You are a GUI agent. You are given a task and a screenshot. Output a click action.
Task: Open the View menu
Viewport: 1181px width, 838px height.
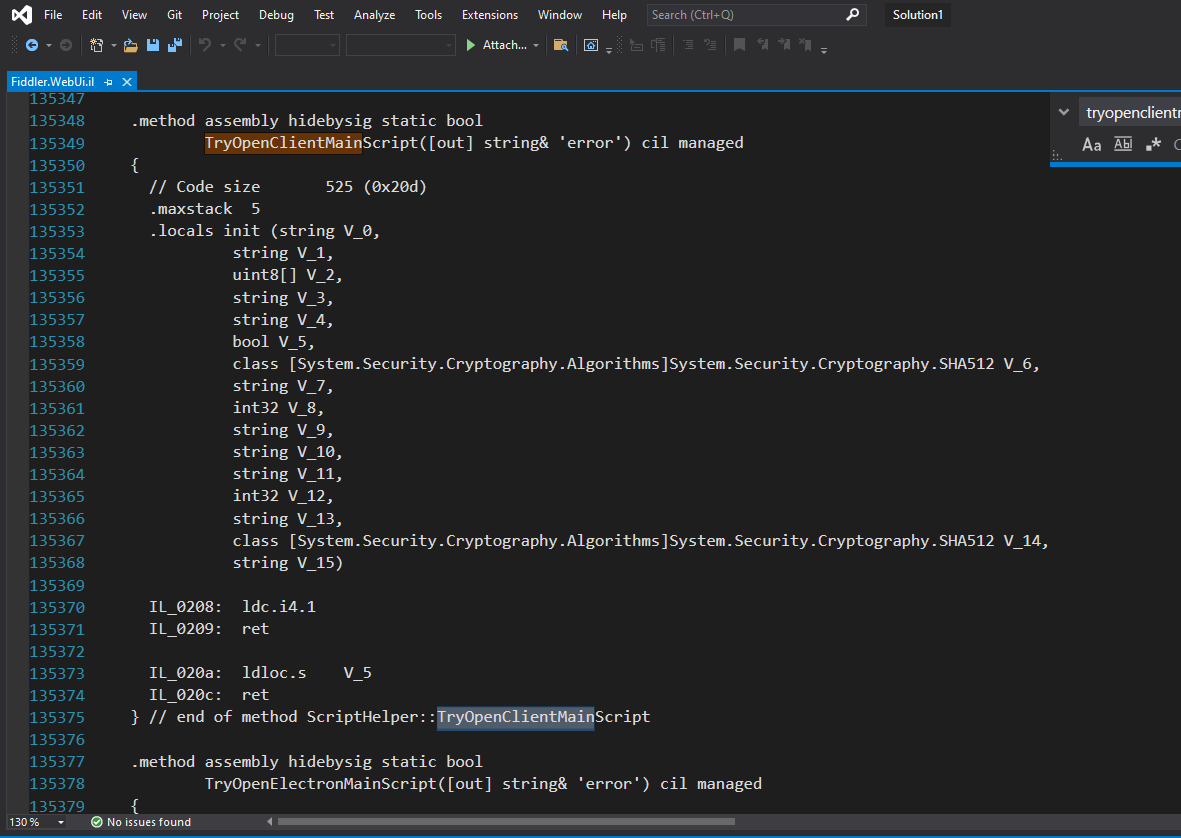click(134, 14)
